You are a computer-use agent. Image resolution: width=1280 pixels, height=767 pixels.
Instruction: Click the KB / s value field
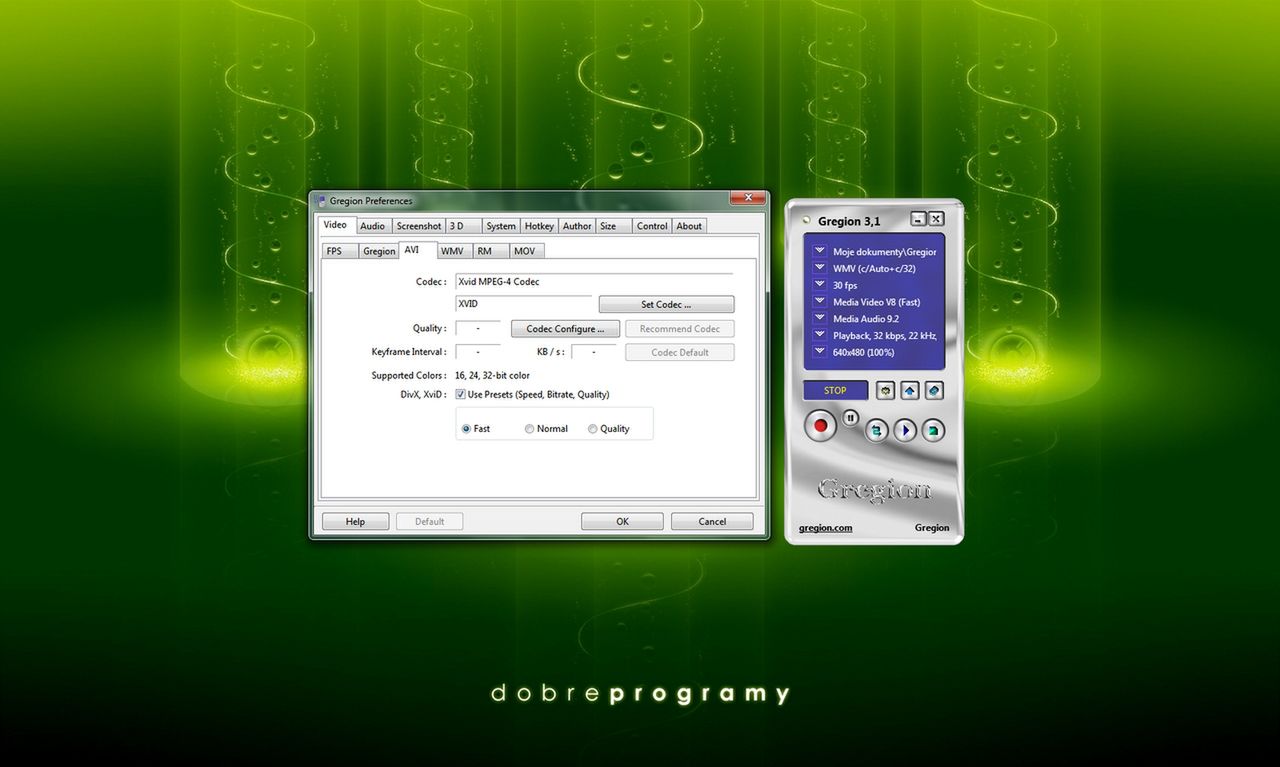(x=594, y=352)
